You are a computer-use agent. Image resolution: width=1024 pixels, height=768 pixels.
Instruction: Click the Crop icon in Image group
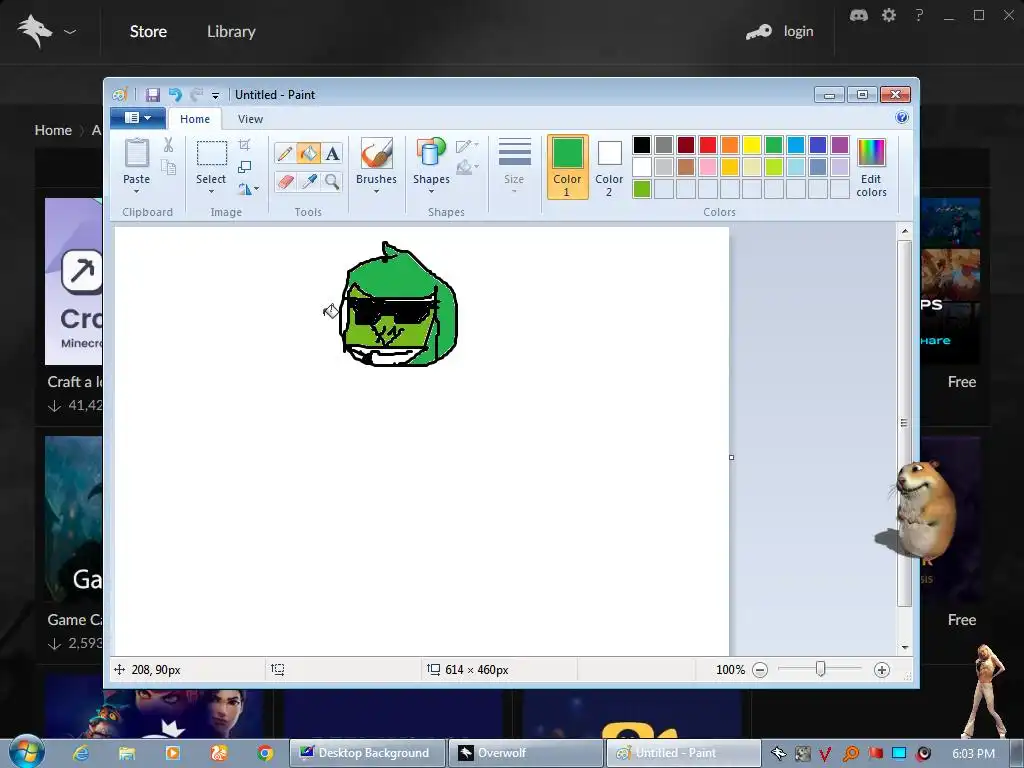pyautogui.click(x=244, y=145)
